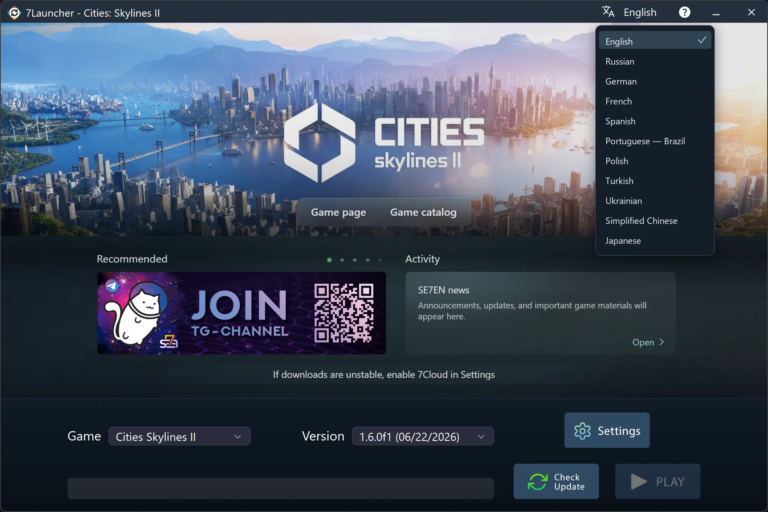
Task: Select Japanese language option
Action: click(655, 241)
